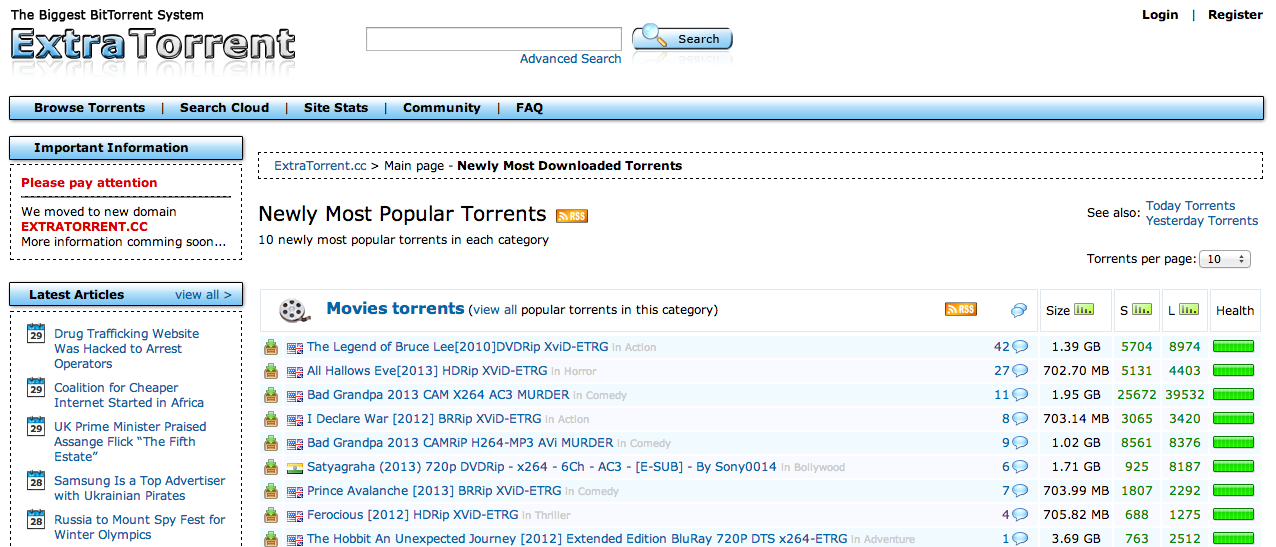Open the Browse Torrents menu
The height and width of the screenshot is (547, 1276).
click(89, 108)
